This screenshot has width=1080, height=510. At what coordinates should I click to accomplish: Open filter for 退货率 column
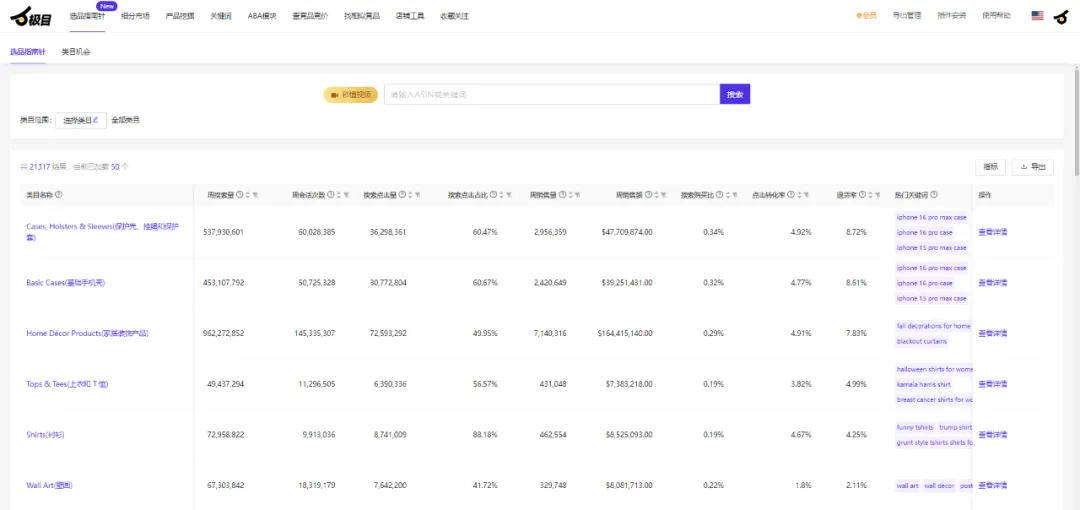pyautogui.click(x=878, y=195)
